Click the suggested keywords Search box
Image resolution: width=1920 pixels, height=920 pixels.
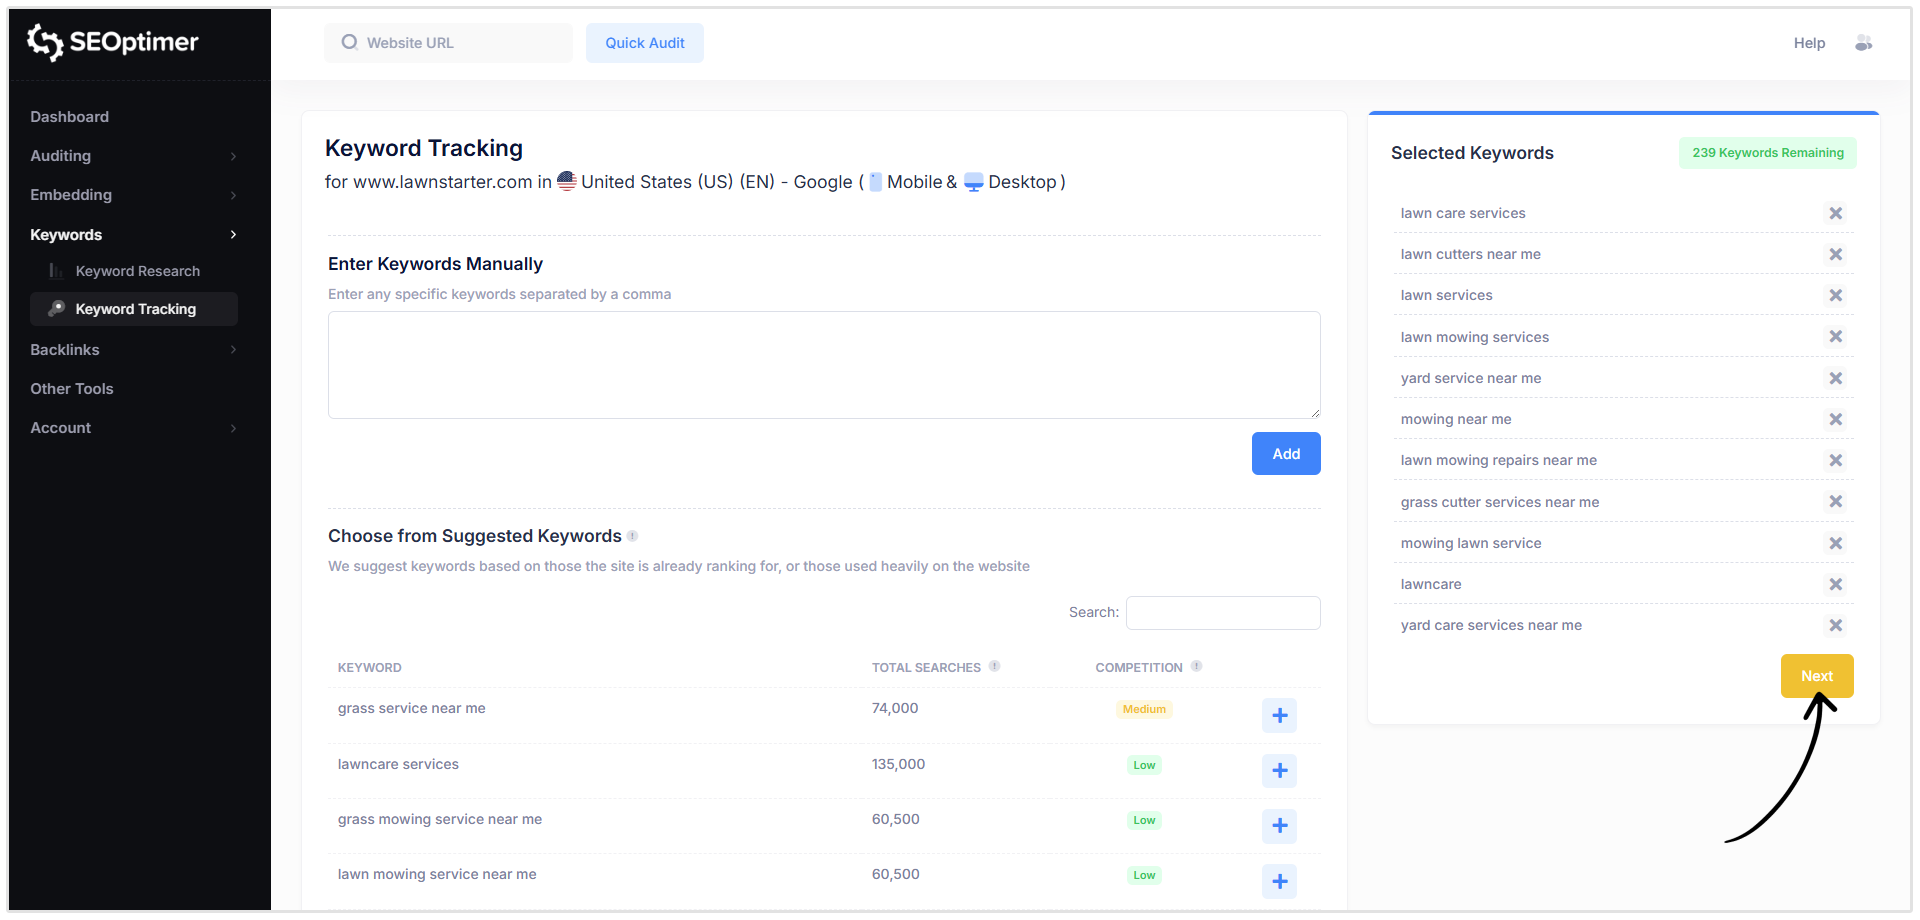[1222, 613]
